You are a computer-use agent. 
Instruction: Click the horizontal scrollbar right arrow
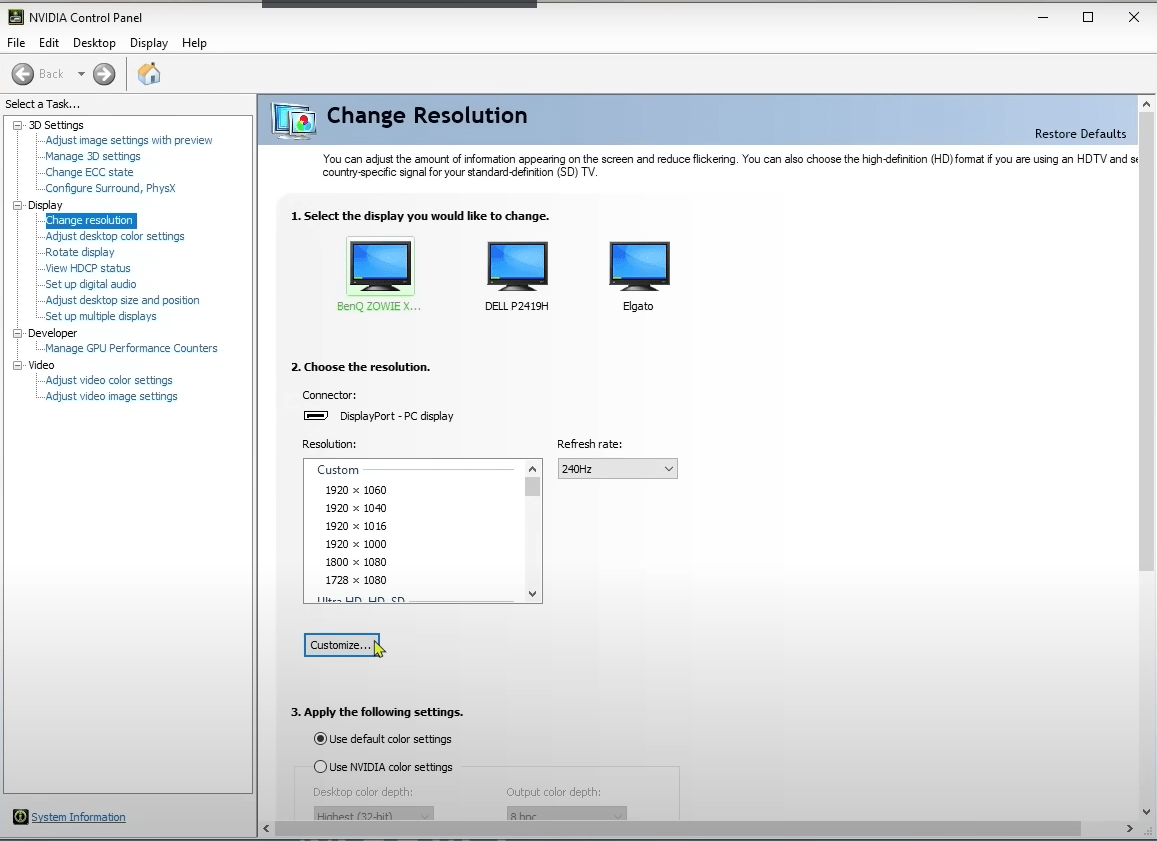click(x=1129, y=828)
